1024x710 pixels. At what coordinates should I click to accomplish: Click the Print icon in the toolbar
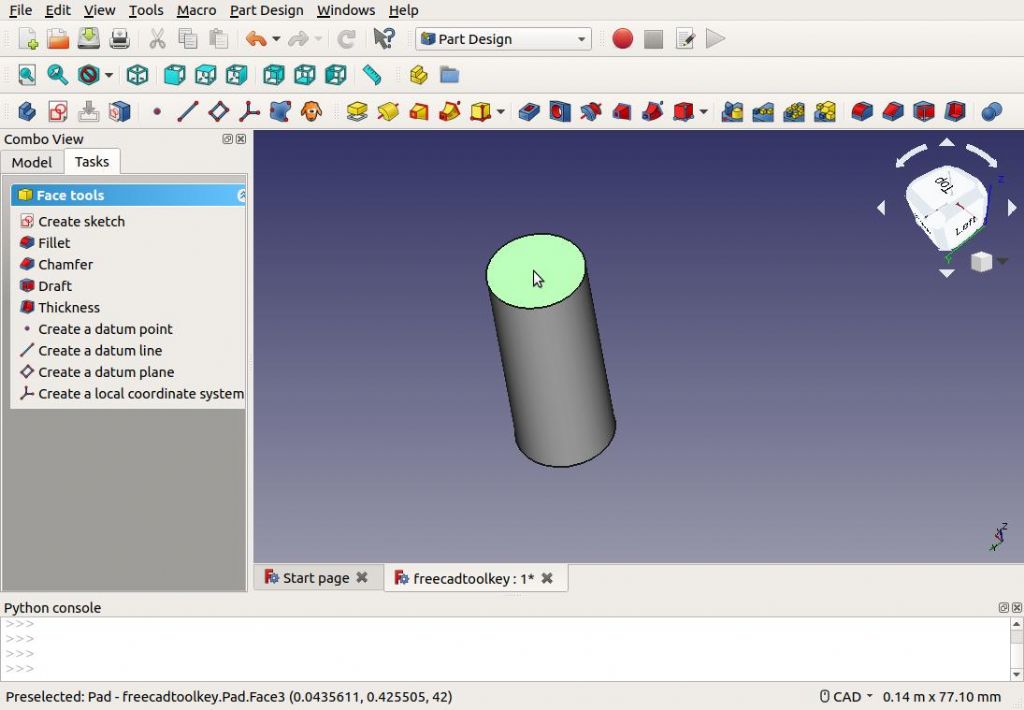120,39
